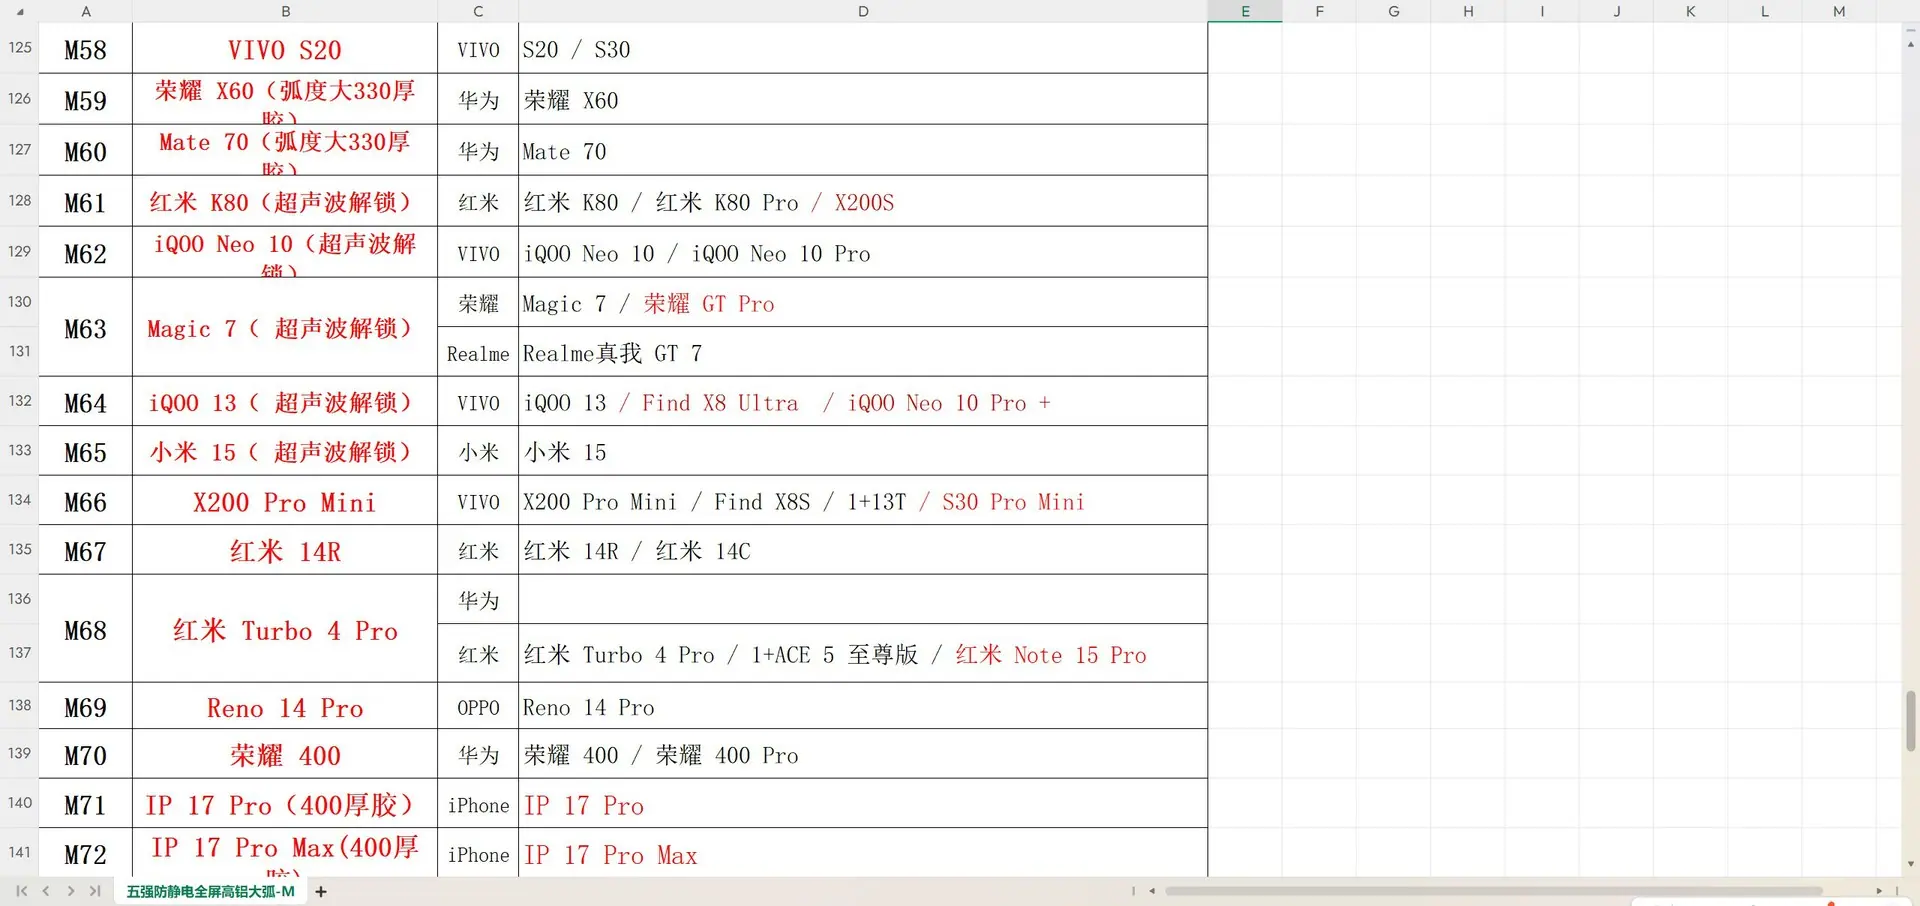The width and height of the screenshot is (1920, 906).
Task: Go to previous sheet navigation arrow
Action: pos(46,891)
